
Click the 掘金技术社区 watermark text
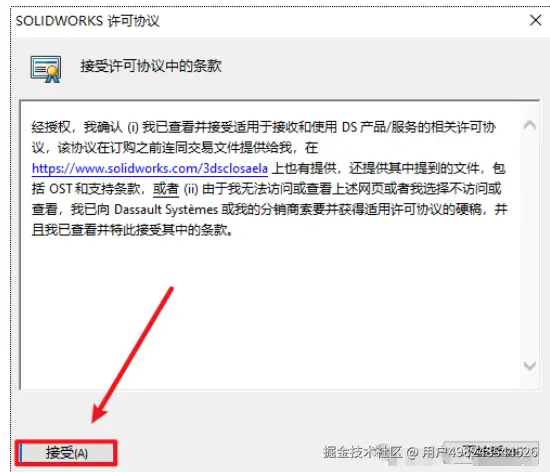pos(362,452)
